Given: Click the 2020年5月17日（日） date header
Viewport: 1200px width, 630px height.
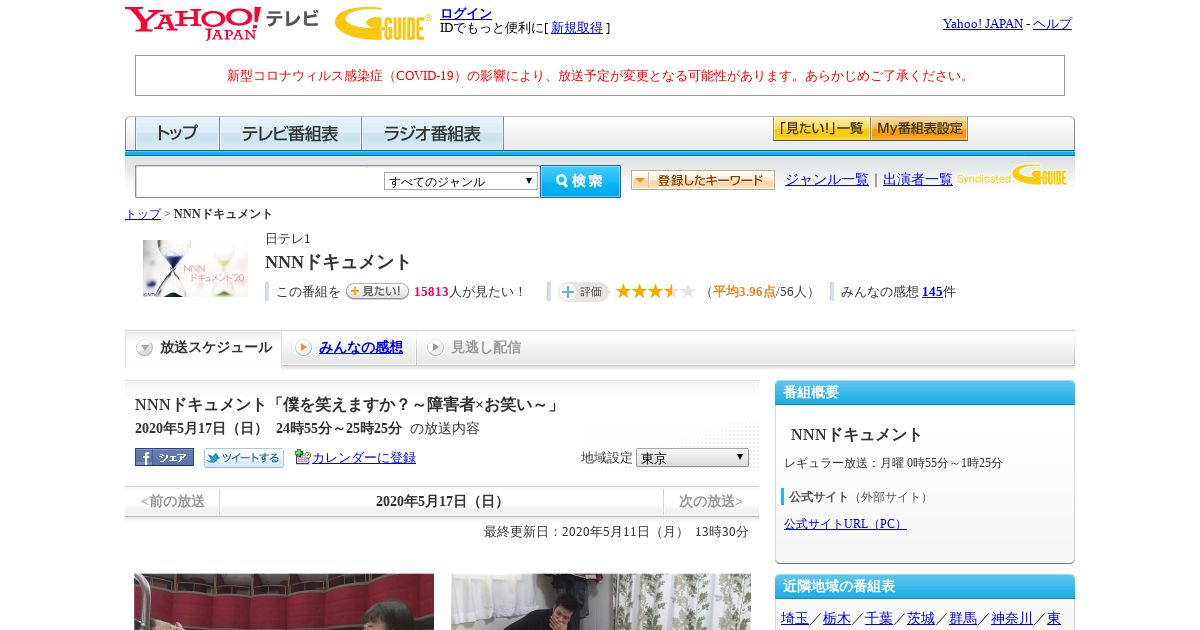Looking at the screenshot, I should pos(442,501).
